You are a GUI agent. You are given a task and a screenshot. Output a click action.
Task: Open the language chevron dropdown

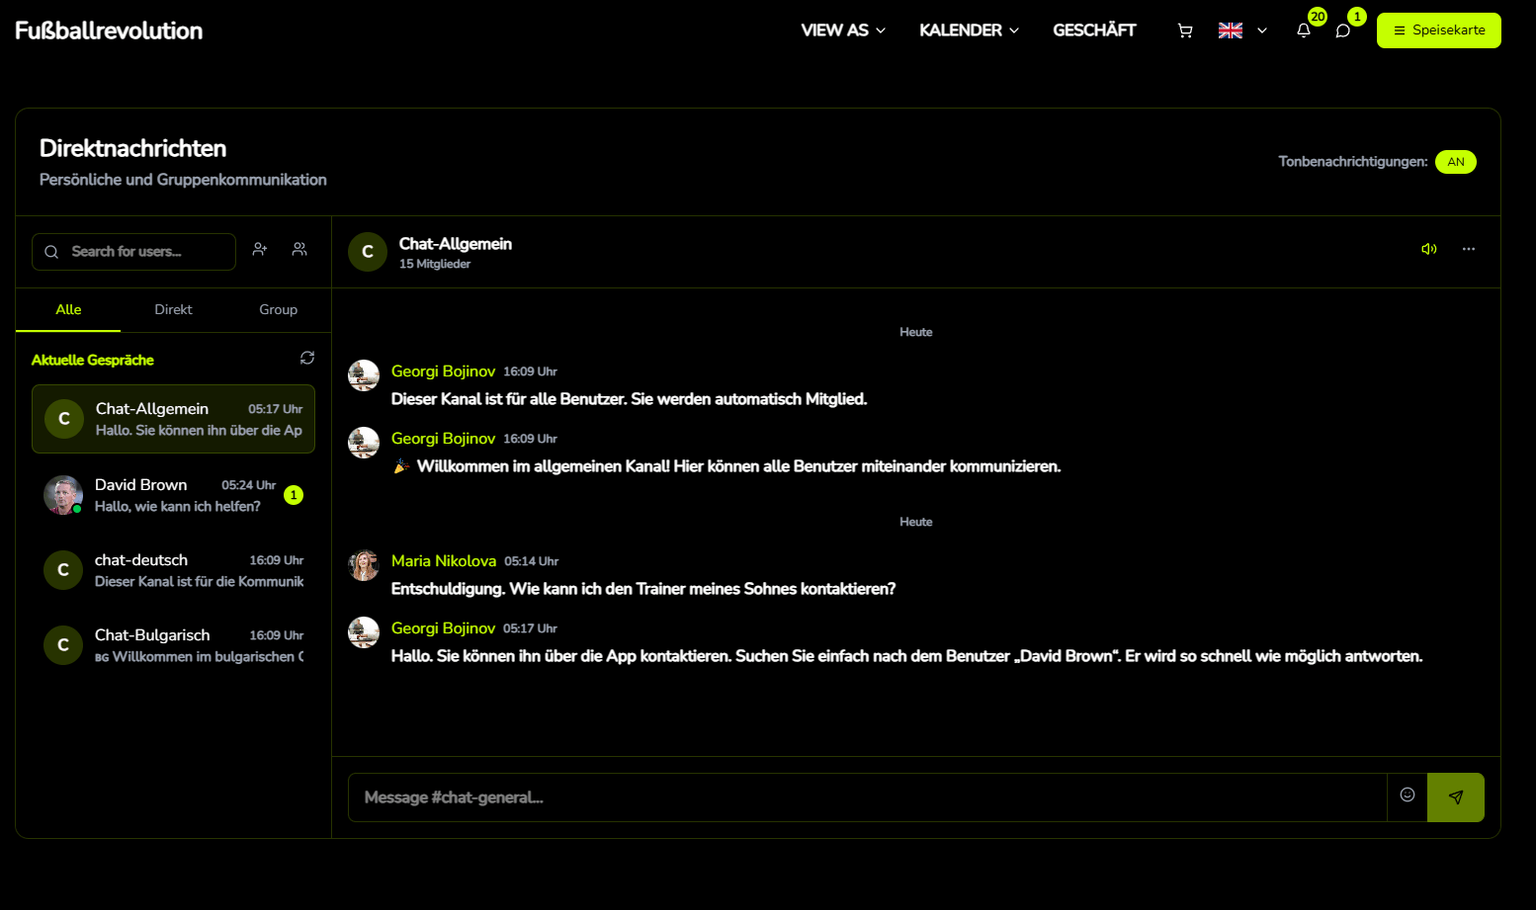[1262, 31]
